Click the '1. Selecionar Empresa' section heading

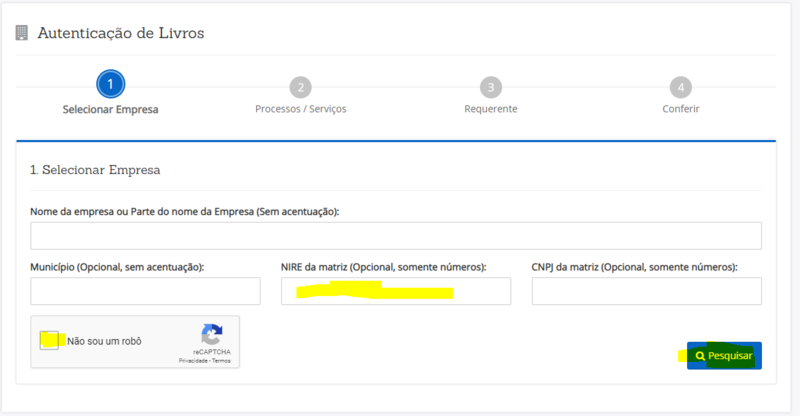[95, 170]
